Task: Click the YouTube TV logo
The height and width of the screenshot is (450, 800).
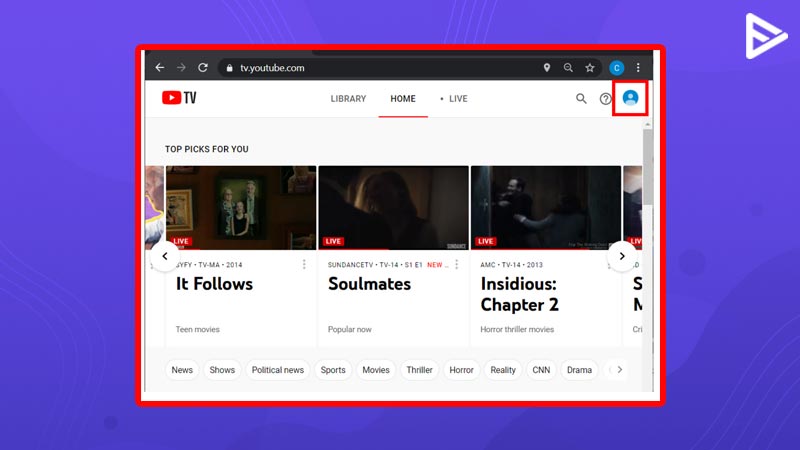Action: (179, 97)
